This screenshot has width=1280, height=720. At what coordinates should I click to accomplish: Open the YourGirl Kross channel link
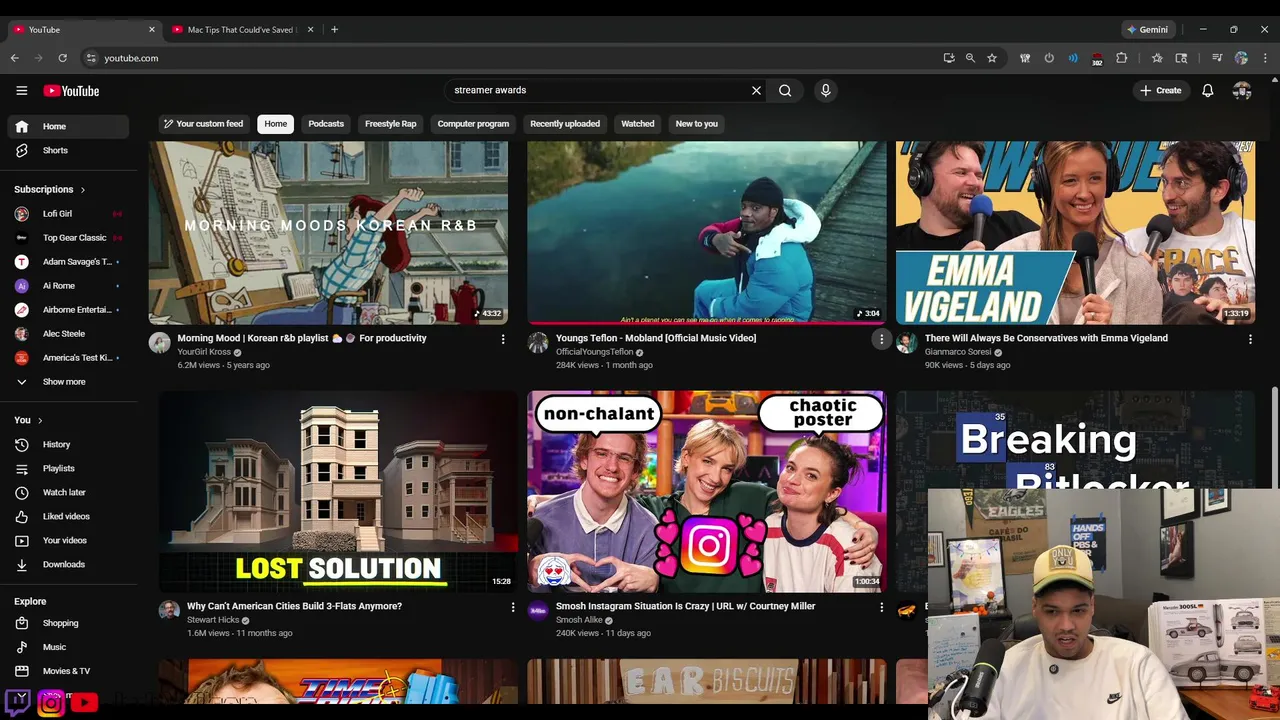pos(204,352)
